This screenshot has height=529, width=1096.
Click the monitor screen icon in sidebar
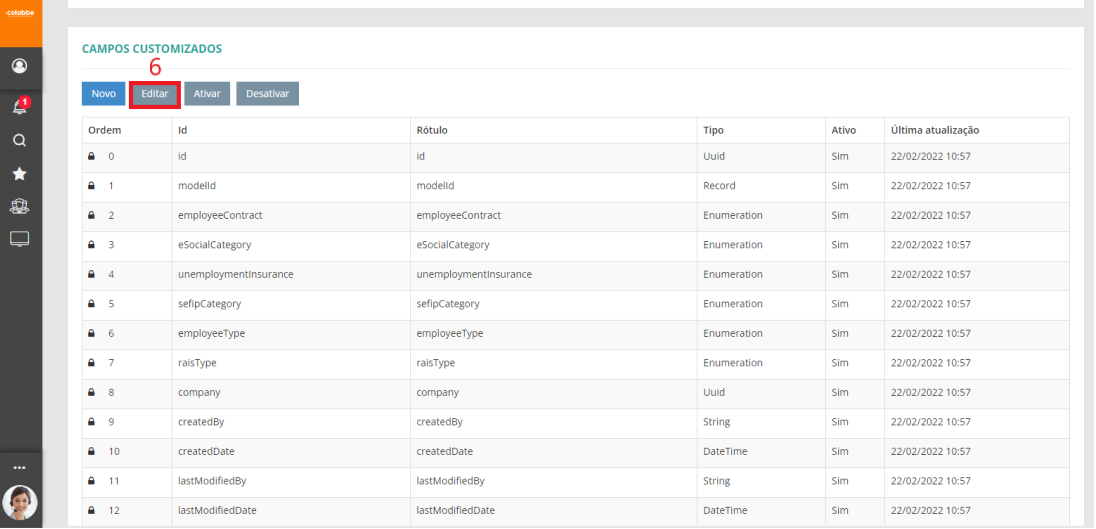point(20,239)
